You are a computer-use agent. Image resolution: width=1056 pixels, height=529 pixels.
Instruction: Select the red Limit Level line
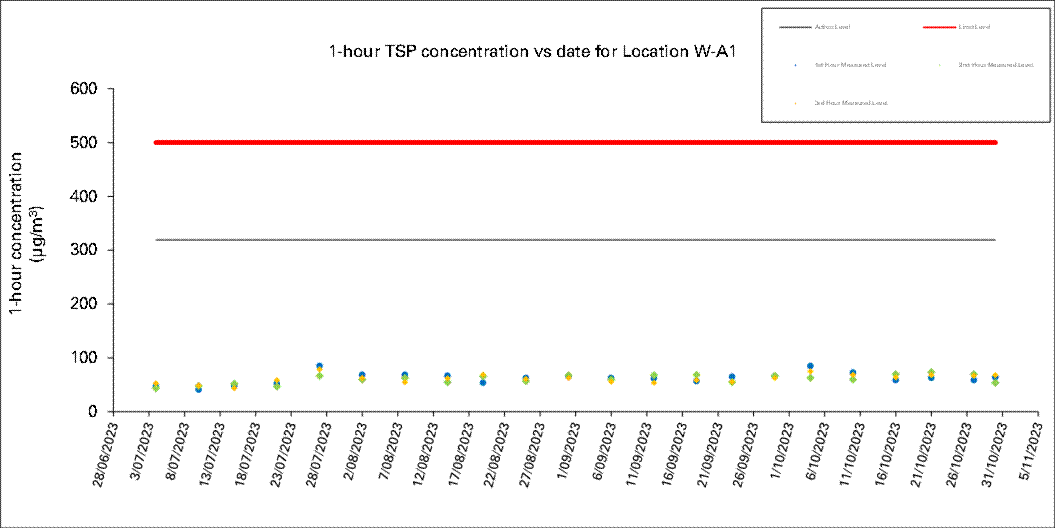[x=575, y=142]
